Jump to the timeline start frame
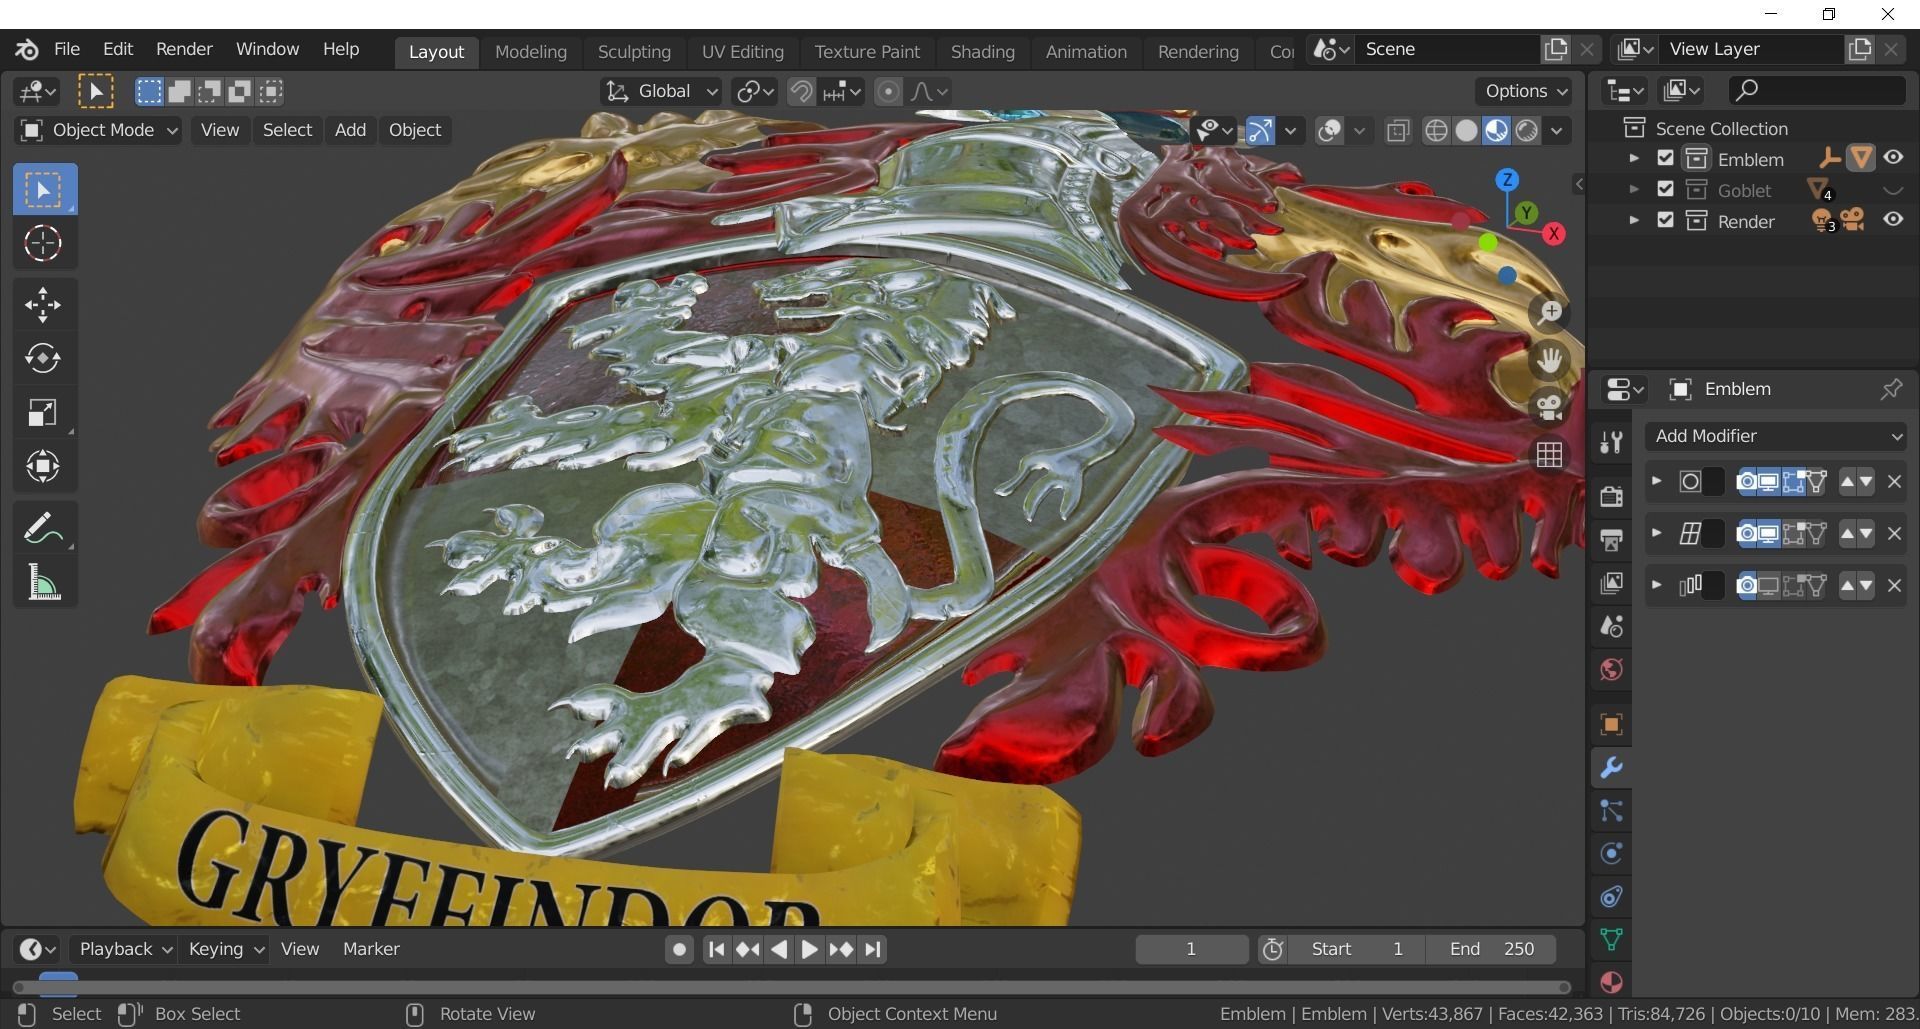The width and height of the screenshot is (1920, 1029). click(x=716, y=949)
